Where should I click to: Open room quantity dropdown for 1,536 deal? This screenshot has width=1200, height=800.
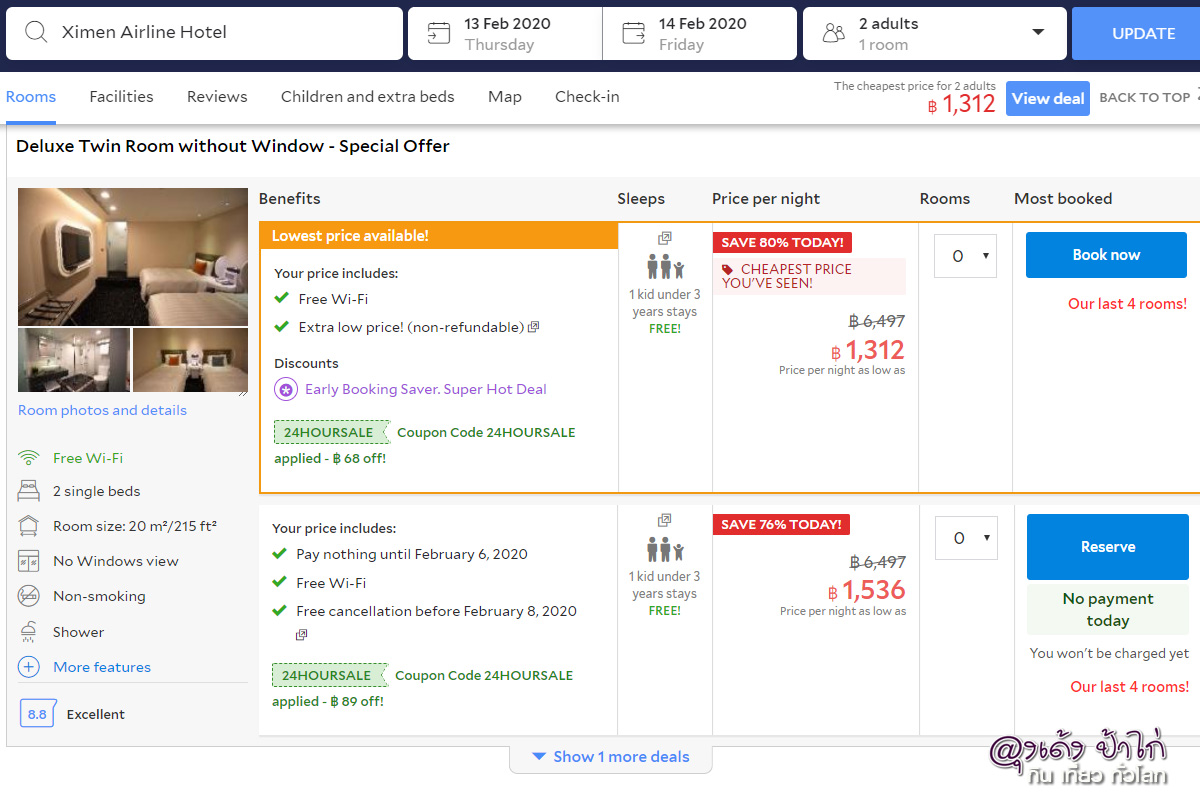(x=966, y=538)
